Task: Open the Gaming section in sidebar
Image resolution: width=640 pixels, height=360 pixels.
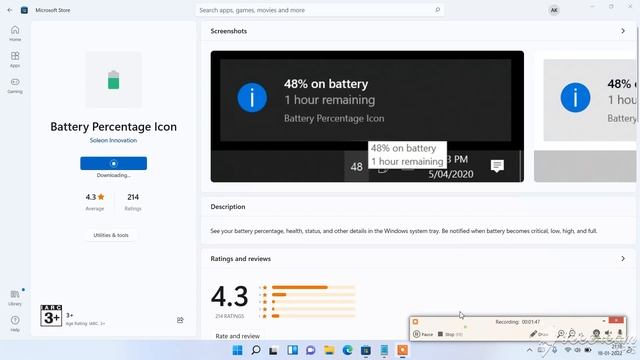Action: 15,86
